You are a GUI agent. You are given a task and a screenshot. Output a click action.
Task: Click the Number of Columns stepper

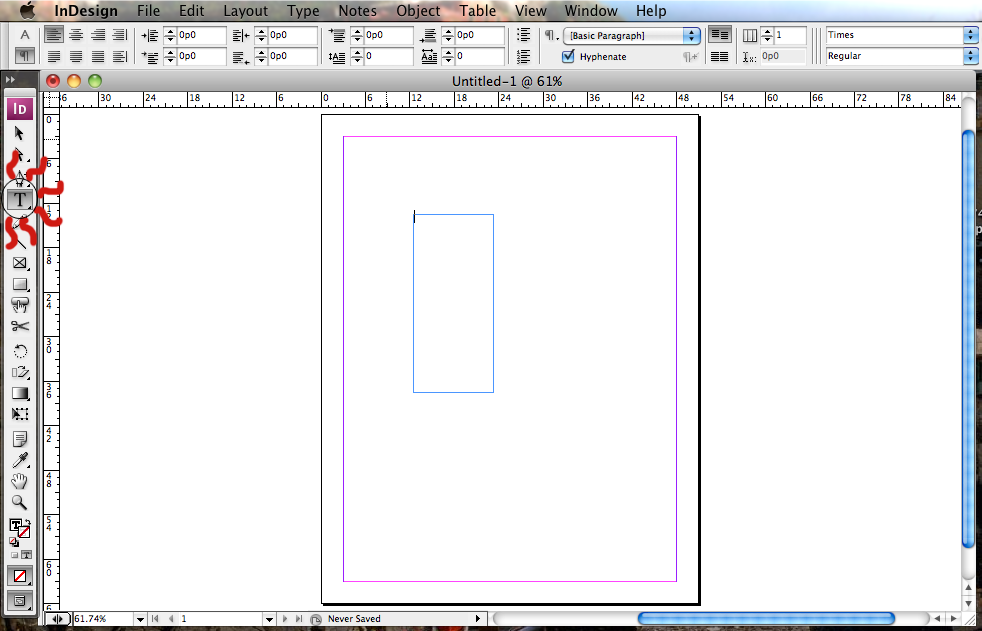pos(767,35)
